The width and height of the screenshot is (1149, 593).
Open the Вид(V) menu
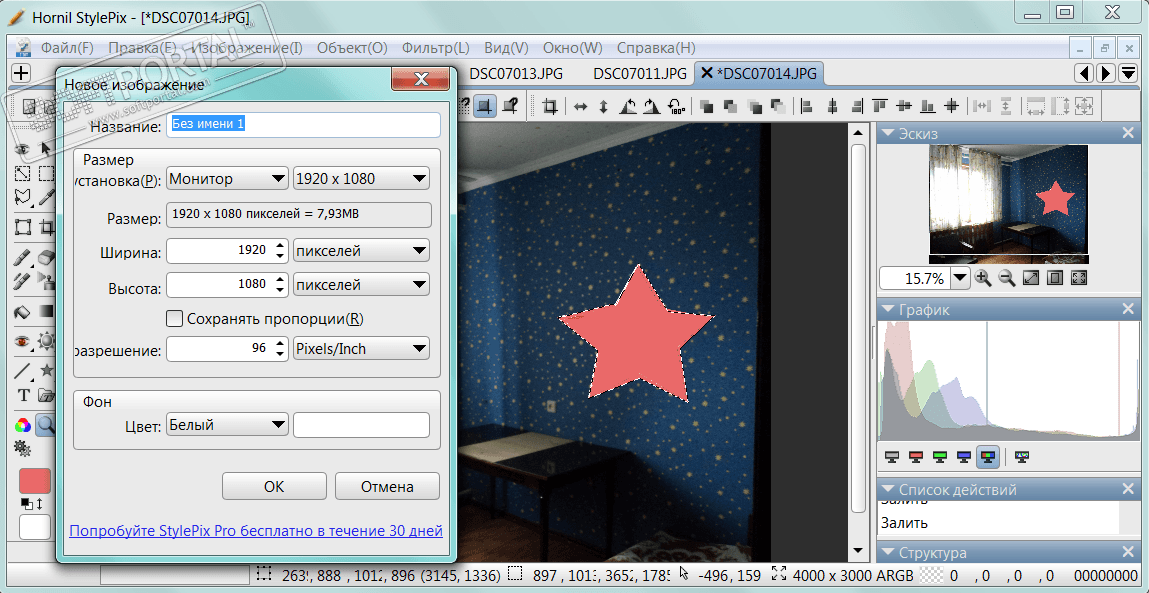(x=506, y=48)
